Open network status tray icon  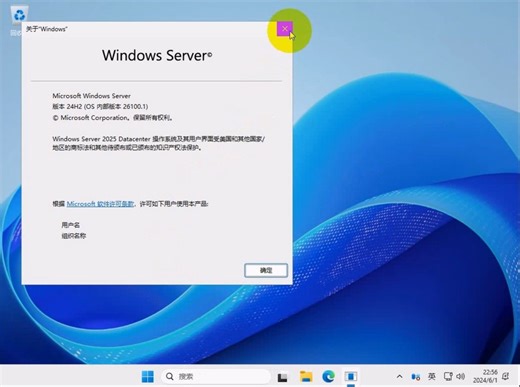pyautogui.click(x=448, y=377)
